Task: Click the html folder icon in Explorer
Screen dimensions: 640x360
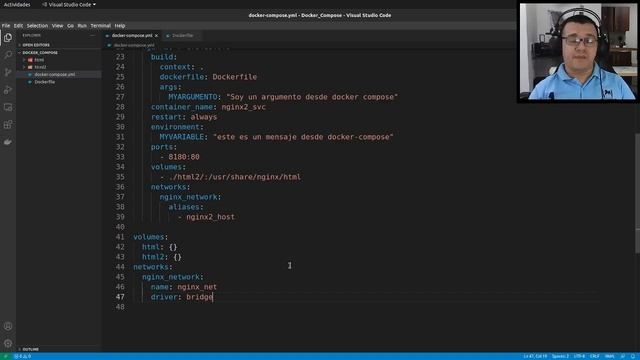Action: click(x=30, y=60)
